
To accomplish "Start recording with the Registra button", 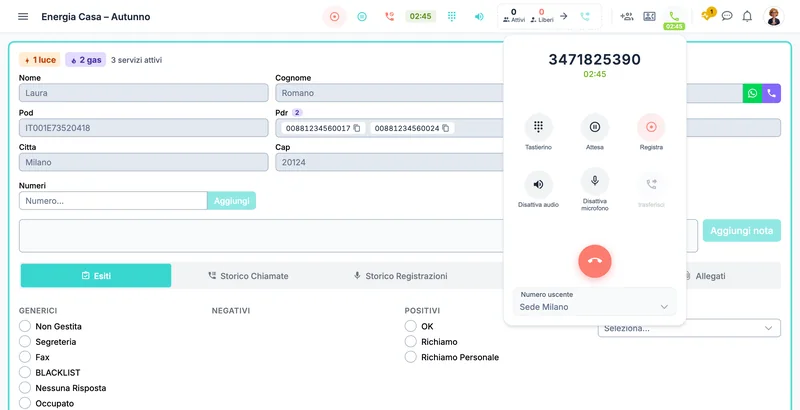I will pyautogui.click(x=651, y=127).
